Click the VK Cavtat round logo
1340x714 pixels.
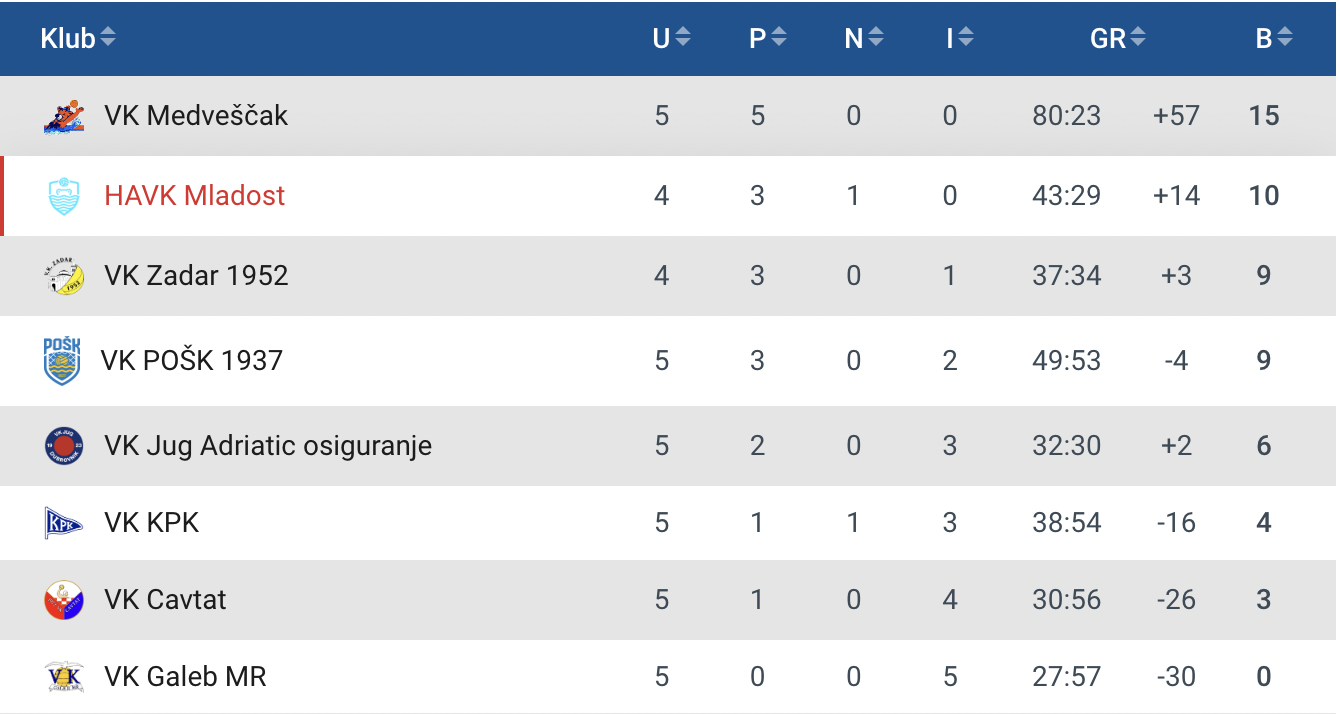click(64, 600)
